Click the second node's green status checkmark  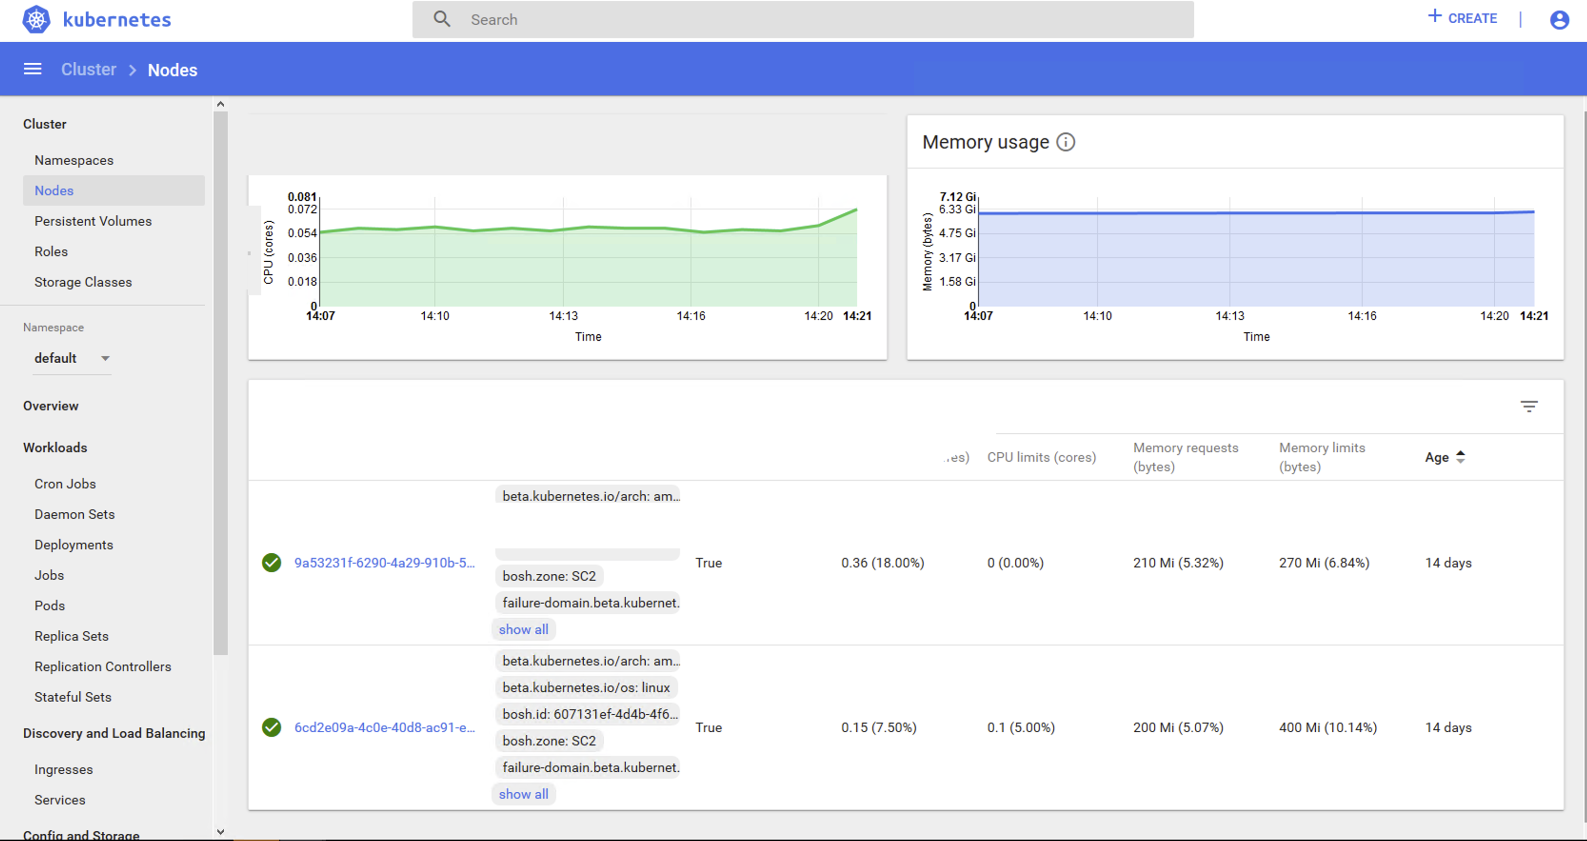pos(271,727)
